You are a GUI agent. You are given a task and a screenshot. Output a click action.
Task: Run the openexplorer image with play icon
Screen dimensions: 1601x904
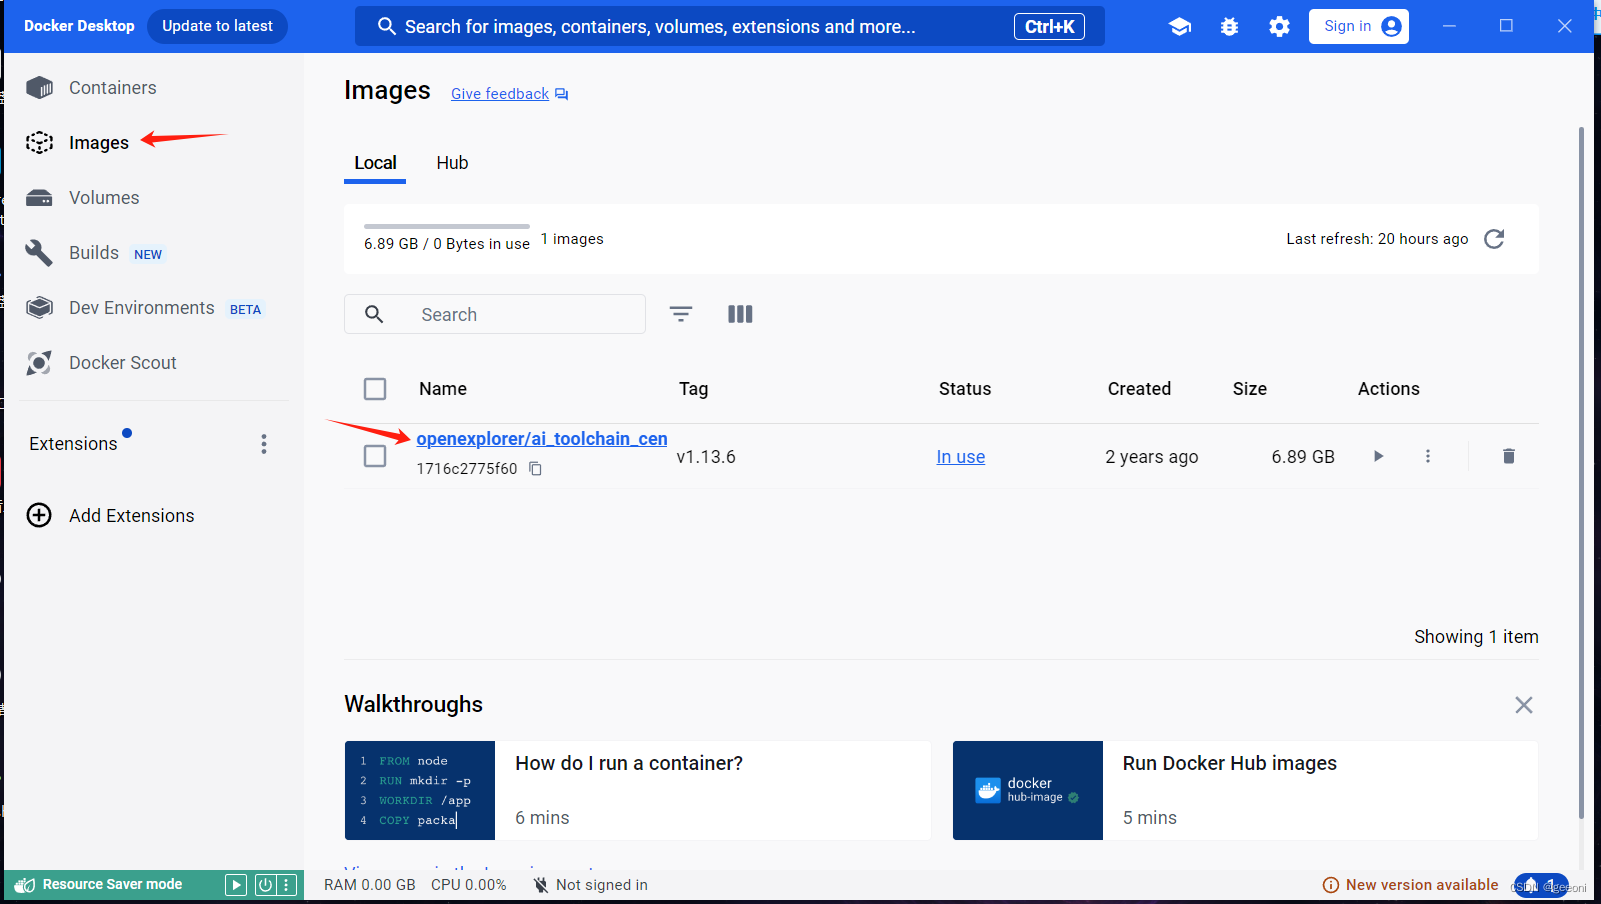pos(1378,456)
